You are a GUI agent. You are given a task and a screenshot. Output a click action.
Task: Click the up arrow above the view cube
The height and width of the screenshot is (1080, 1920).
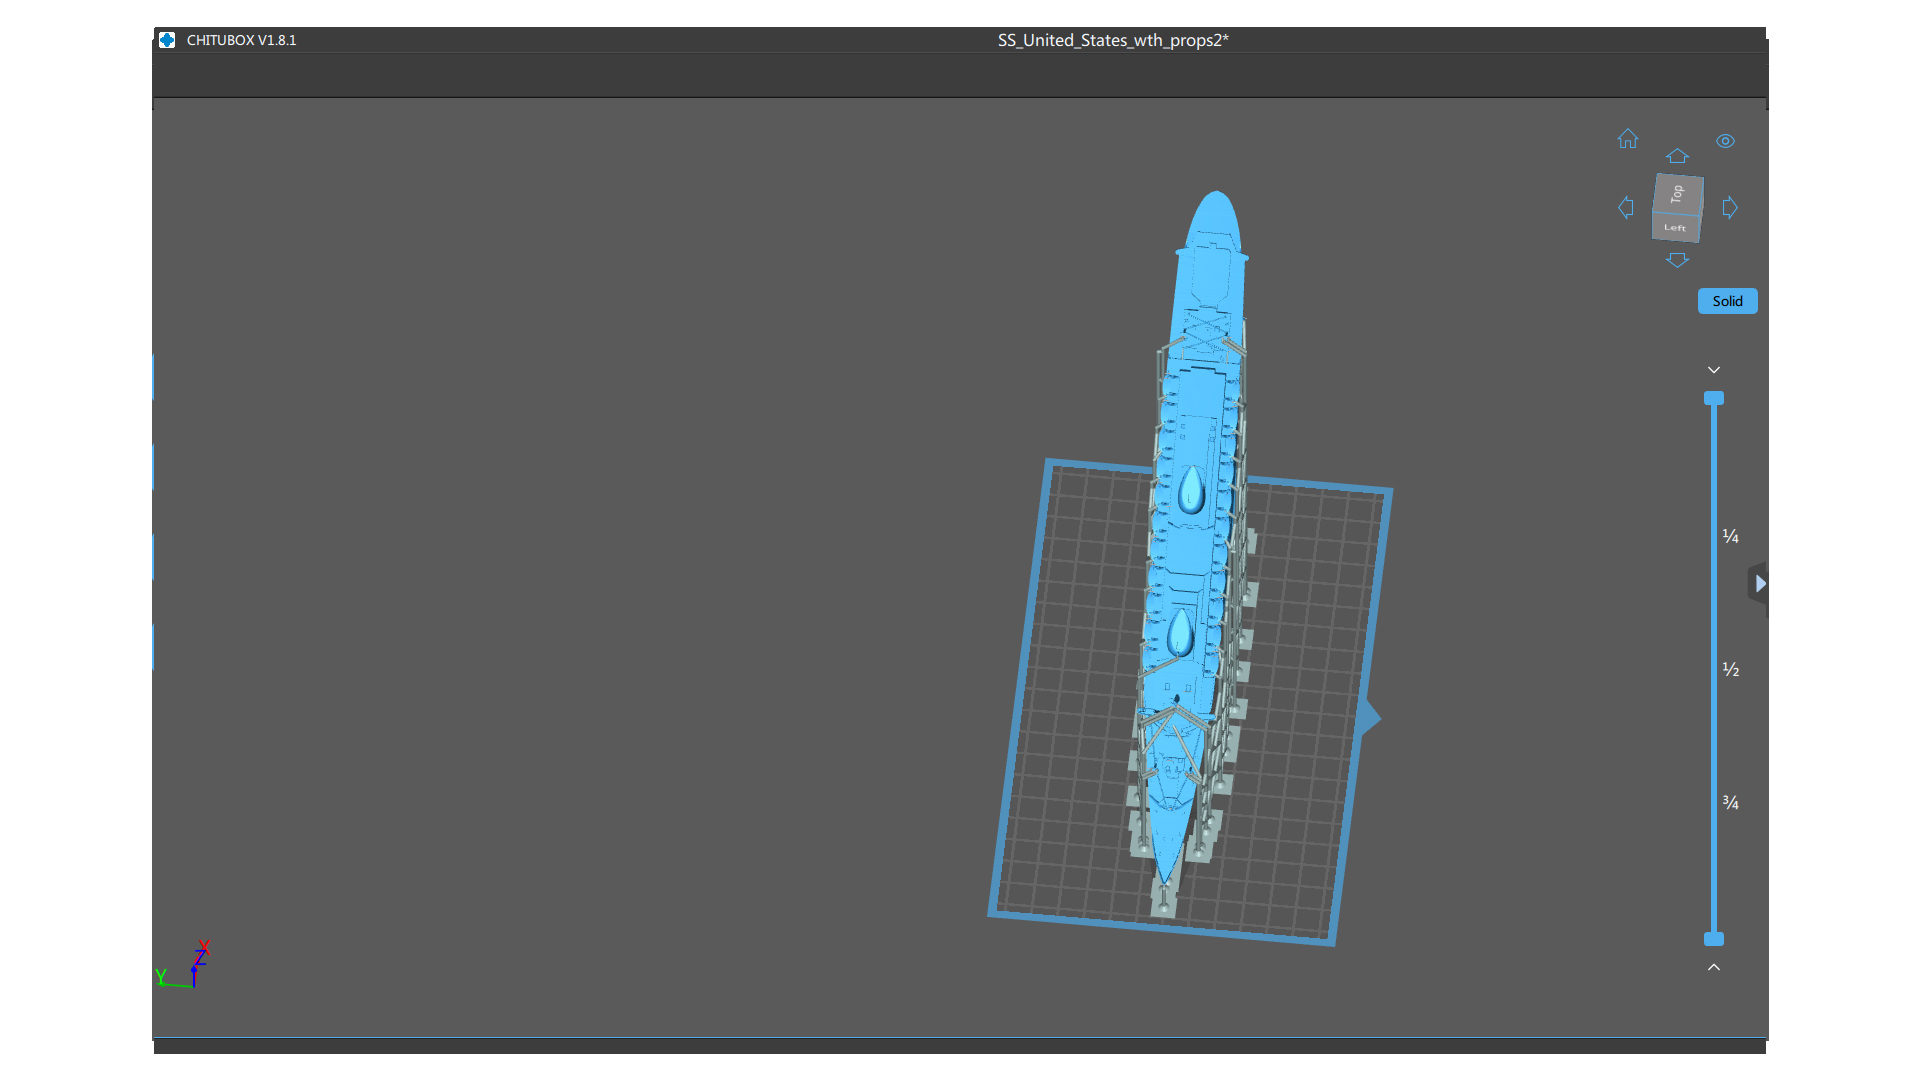click(x=1677, y=155)
